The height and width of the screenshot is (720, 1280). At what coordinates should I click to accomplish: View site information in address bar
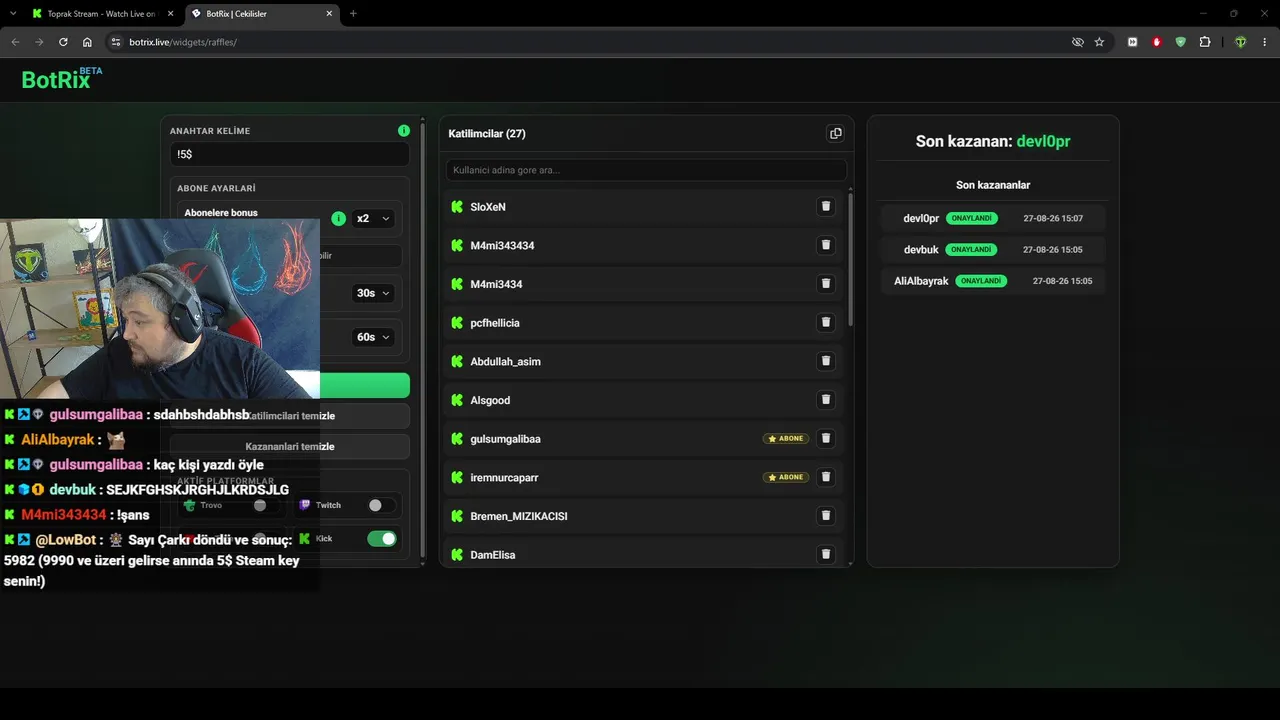pyautogui.click(x=115, y=42)
